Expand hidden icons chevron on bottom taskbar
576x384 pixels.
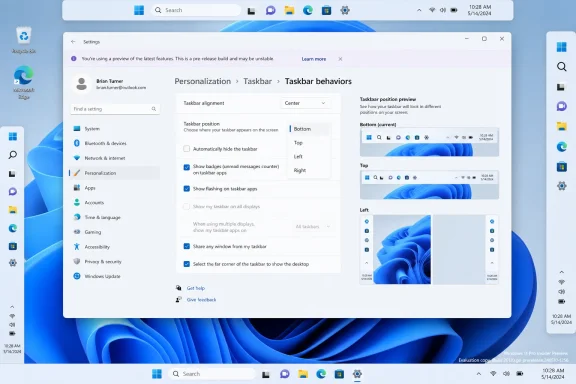click(479, 374)
